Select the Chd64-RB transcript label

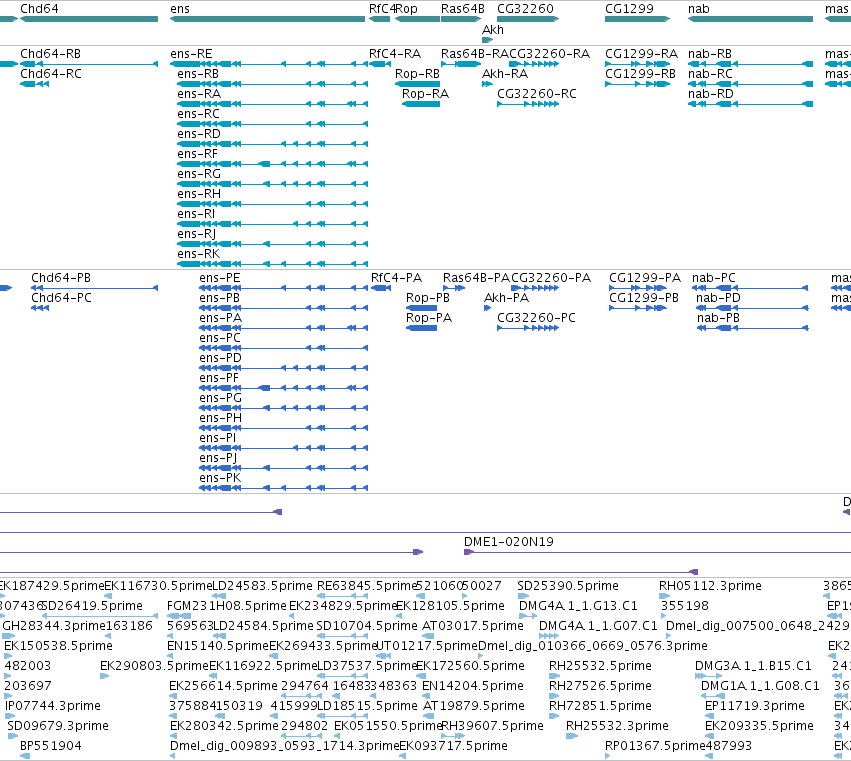click(50, 54)
